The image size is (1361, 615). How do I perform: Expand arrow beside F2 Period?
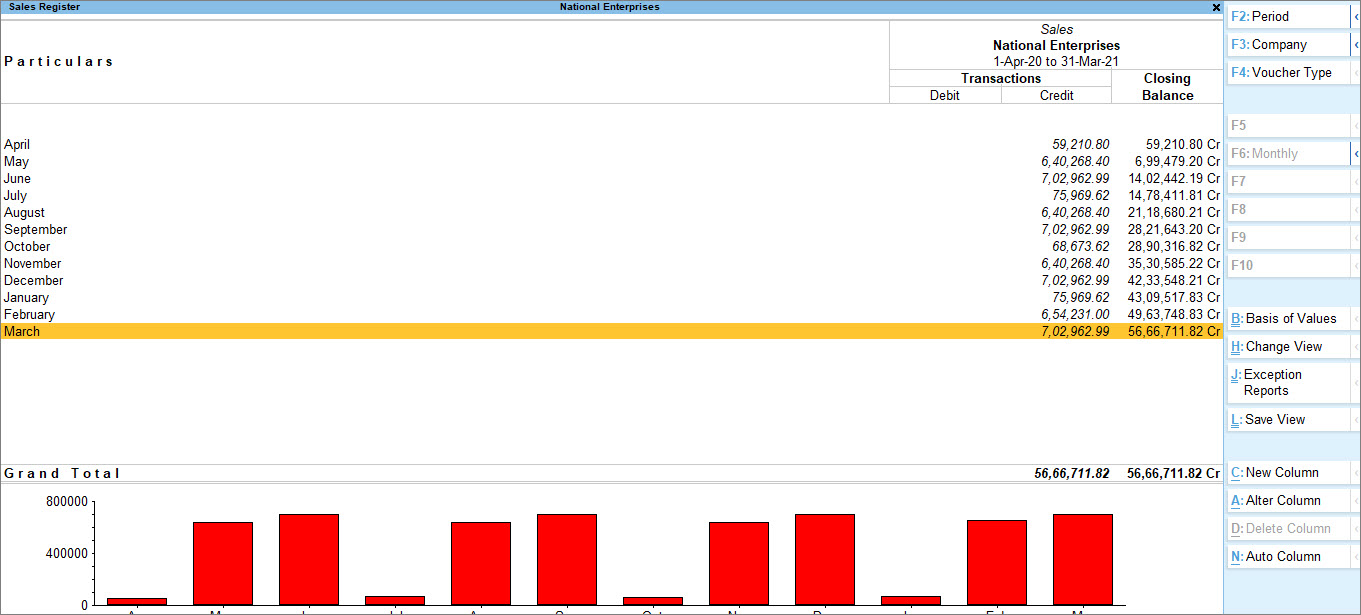1355,17
